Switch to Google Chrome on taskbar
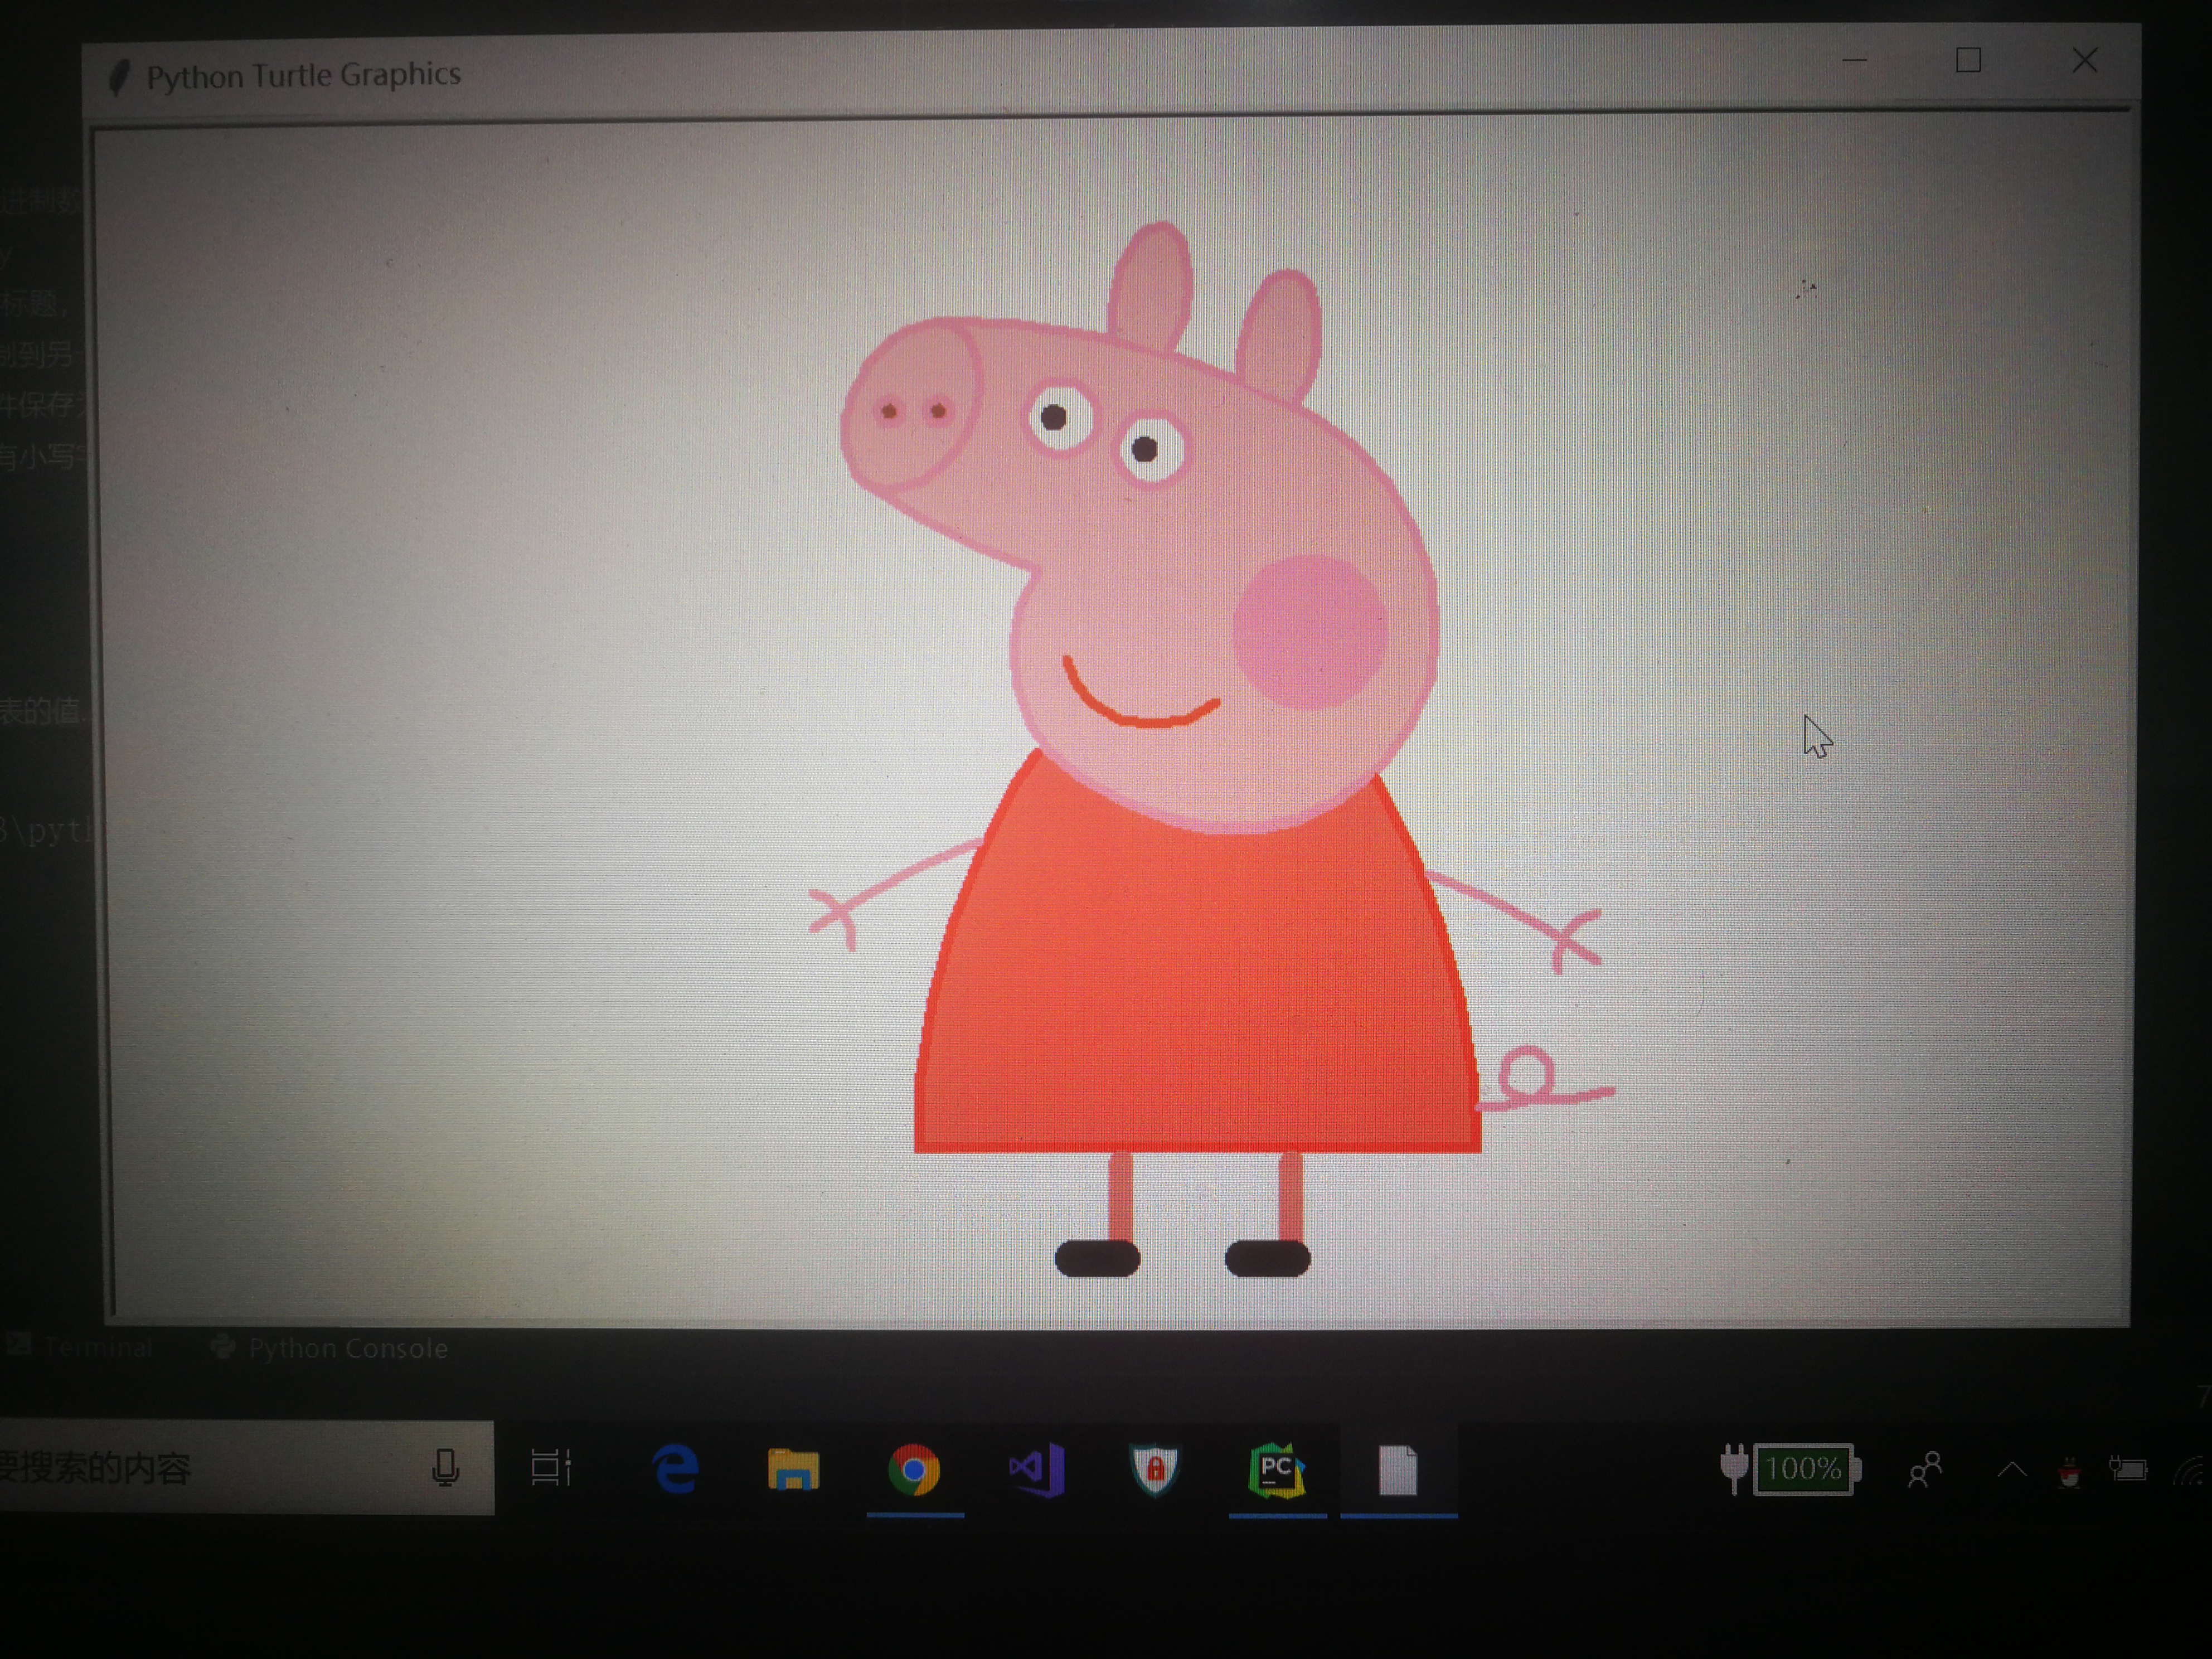 (x=914, y=1470)
